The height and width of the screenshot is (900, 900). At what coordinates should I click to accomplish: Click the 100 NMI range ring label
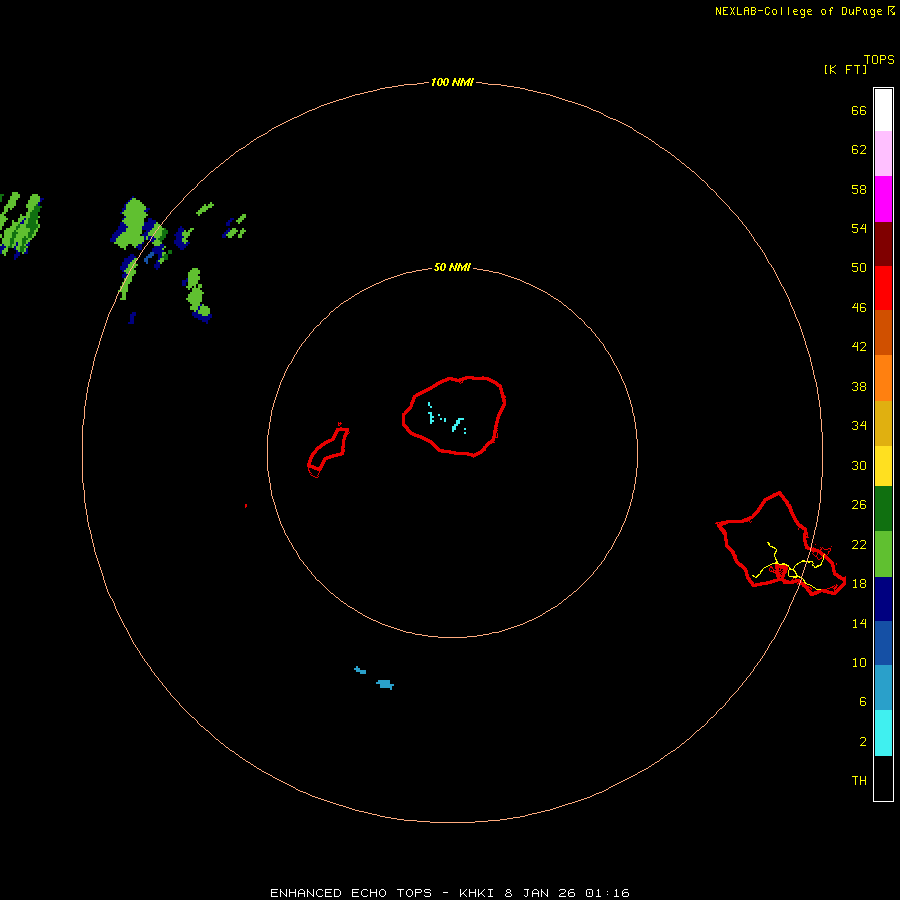click(x=452, y=82)
